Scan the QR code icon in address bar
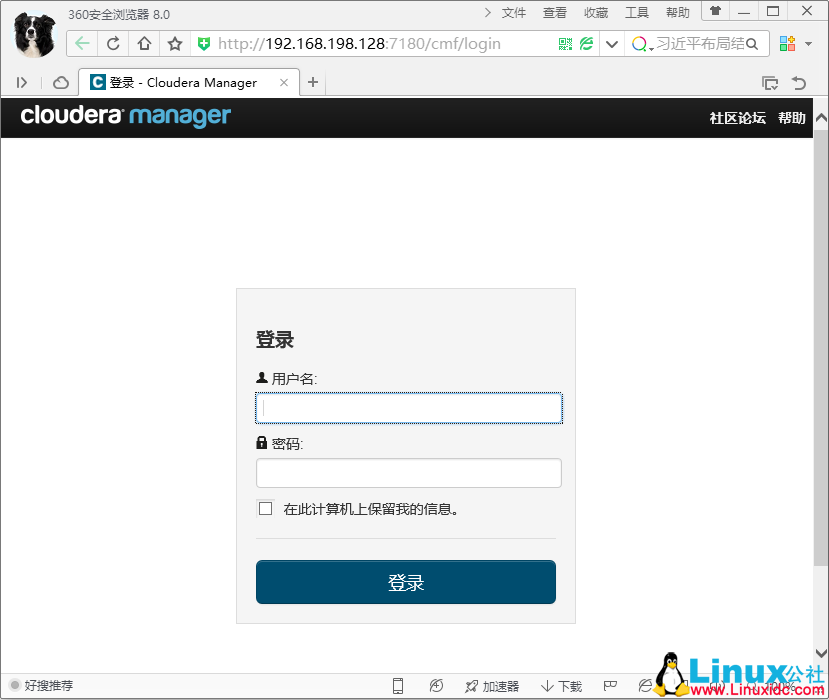 tap(565, 44)
